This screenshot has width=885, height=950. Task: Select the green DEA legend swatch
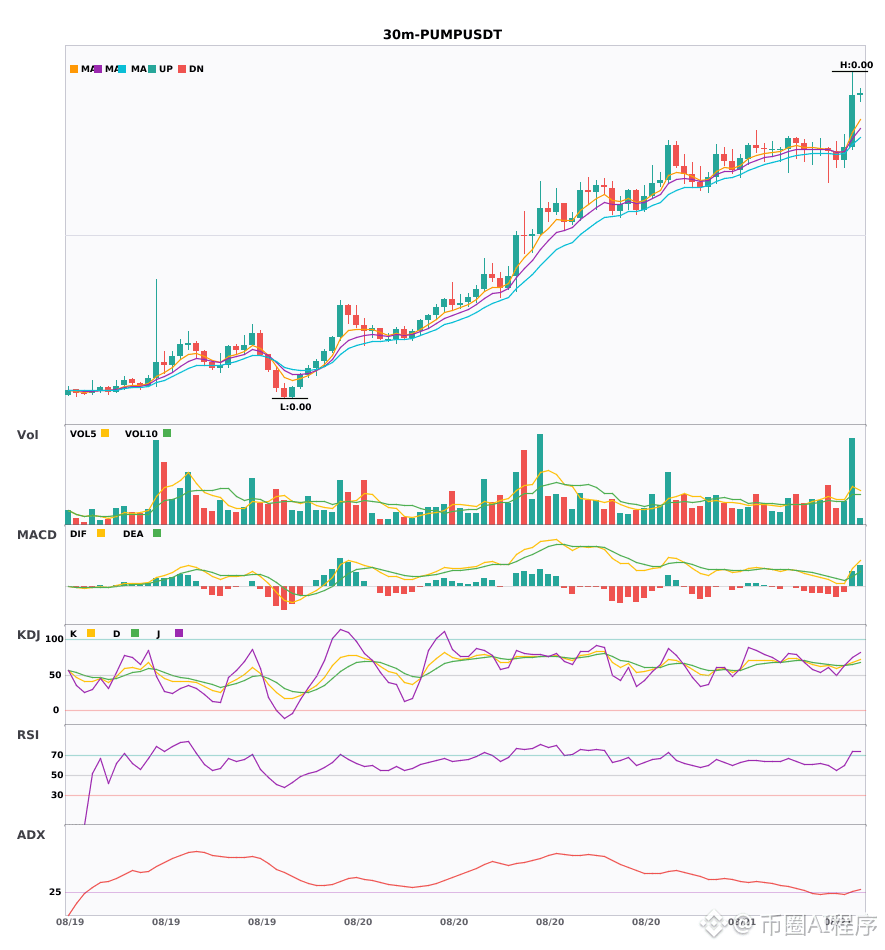[157, 533]
